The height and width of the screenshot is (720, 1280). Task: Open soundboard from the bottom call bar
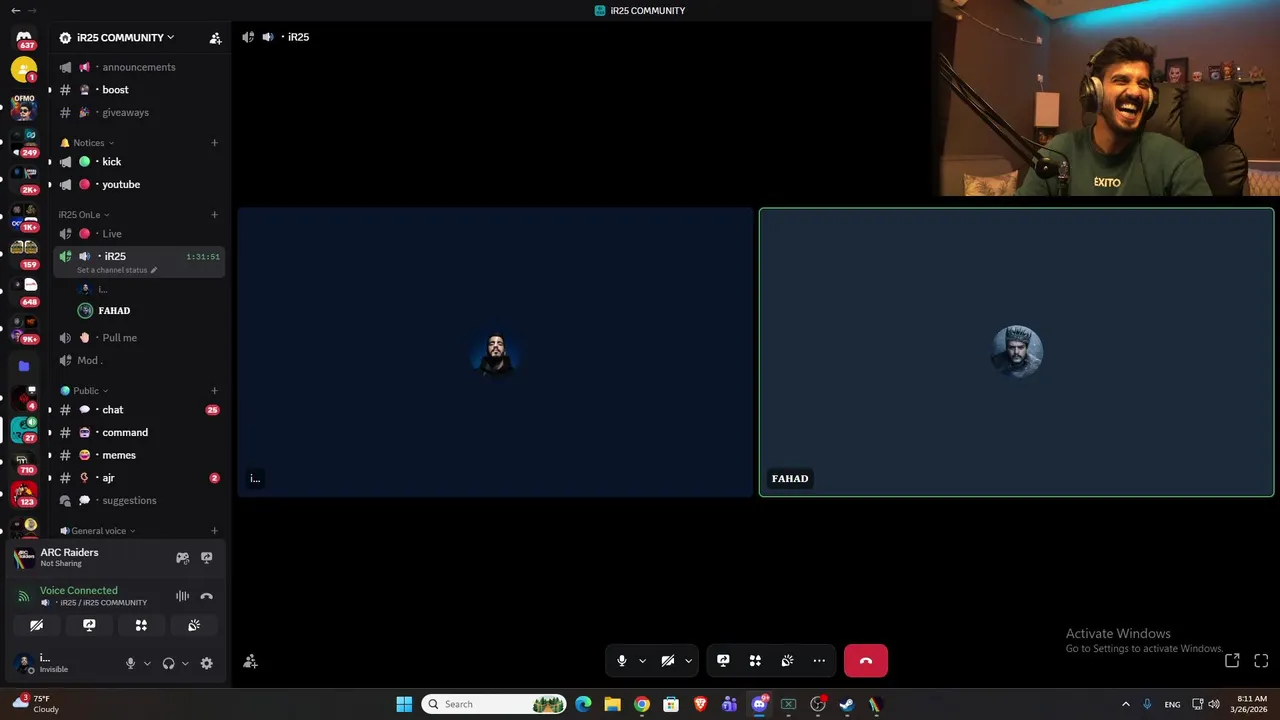[787, 661]
